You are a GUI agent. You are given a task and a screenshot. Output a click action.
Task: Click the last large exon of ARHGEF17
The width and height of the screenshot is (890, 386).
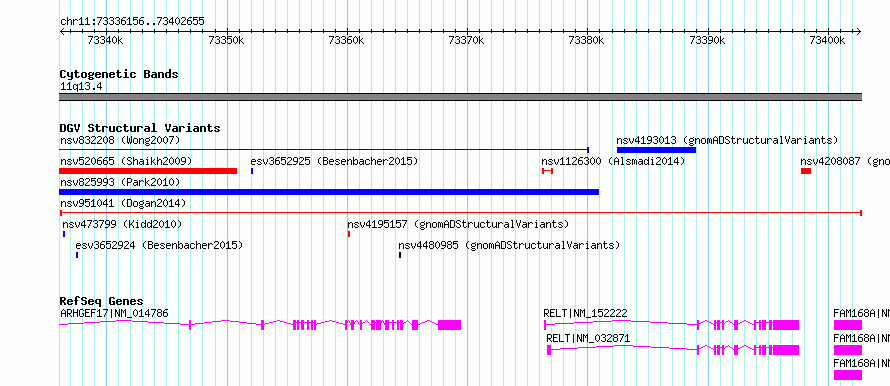click(450, 325)
